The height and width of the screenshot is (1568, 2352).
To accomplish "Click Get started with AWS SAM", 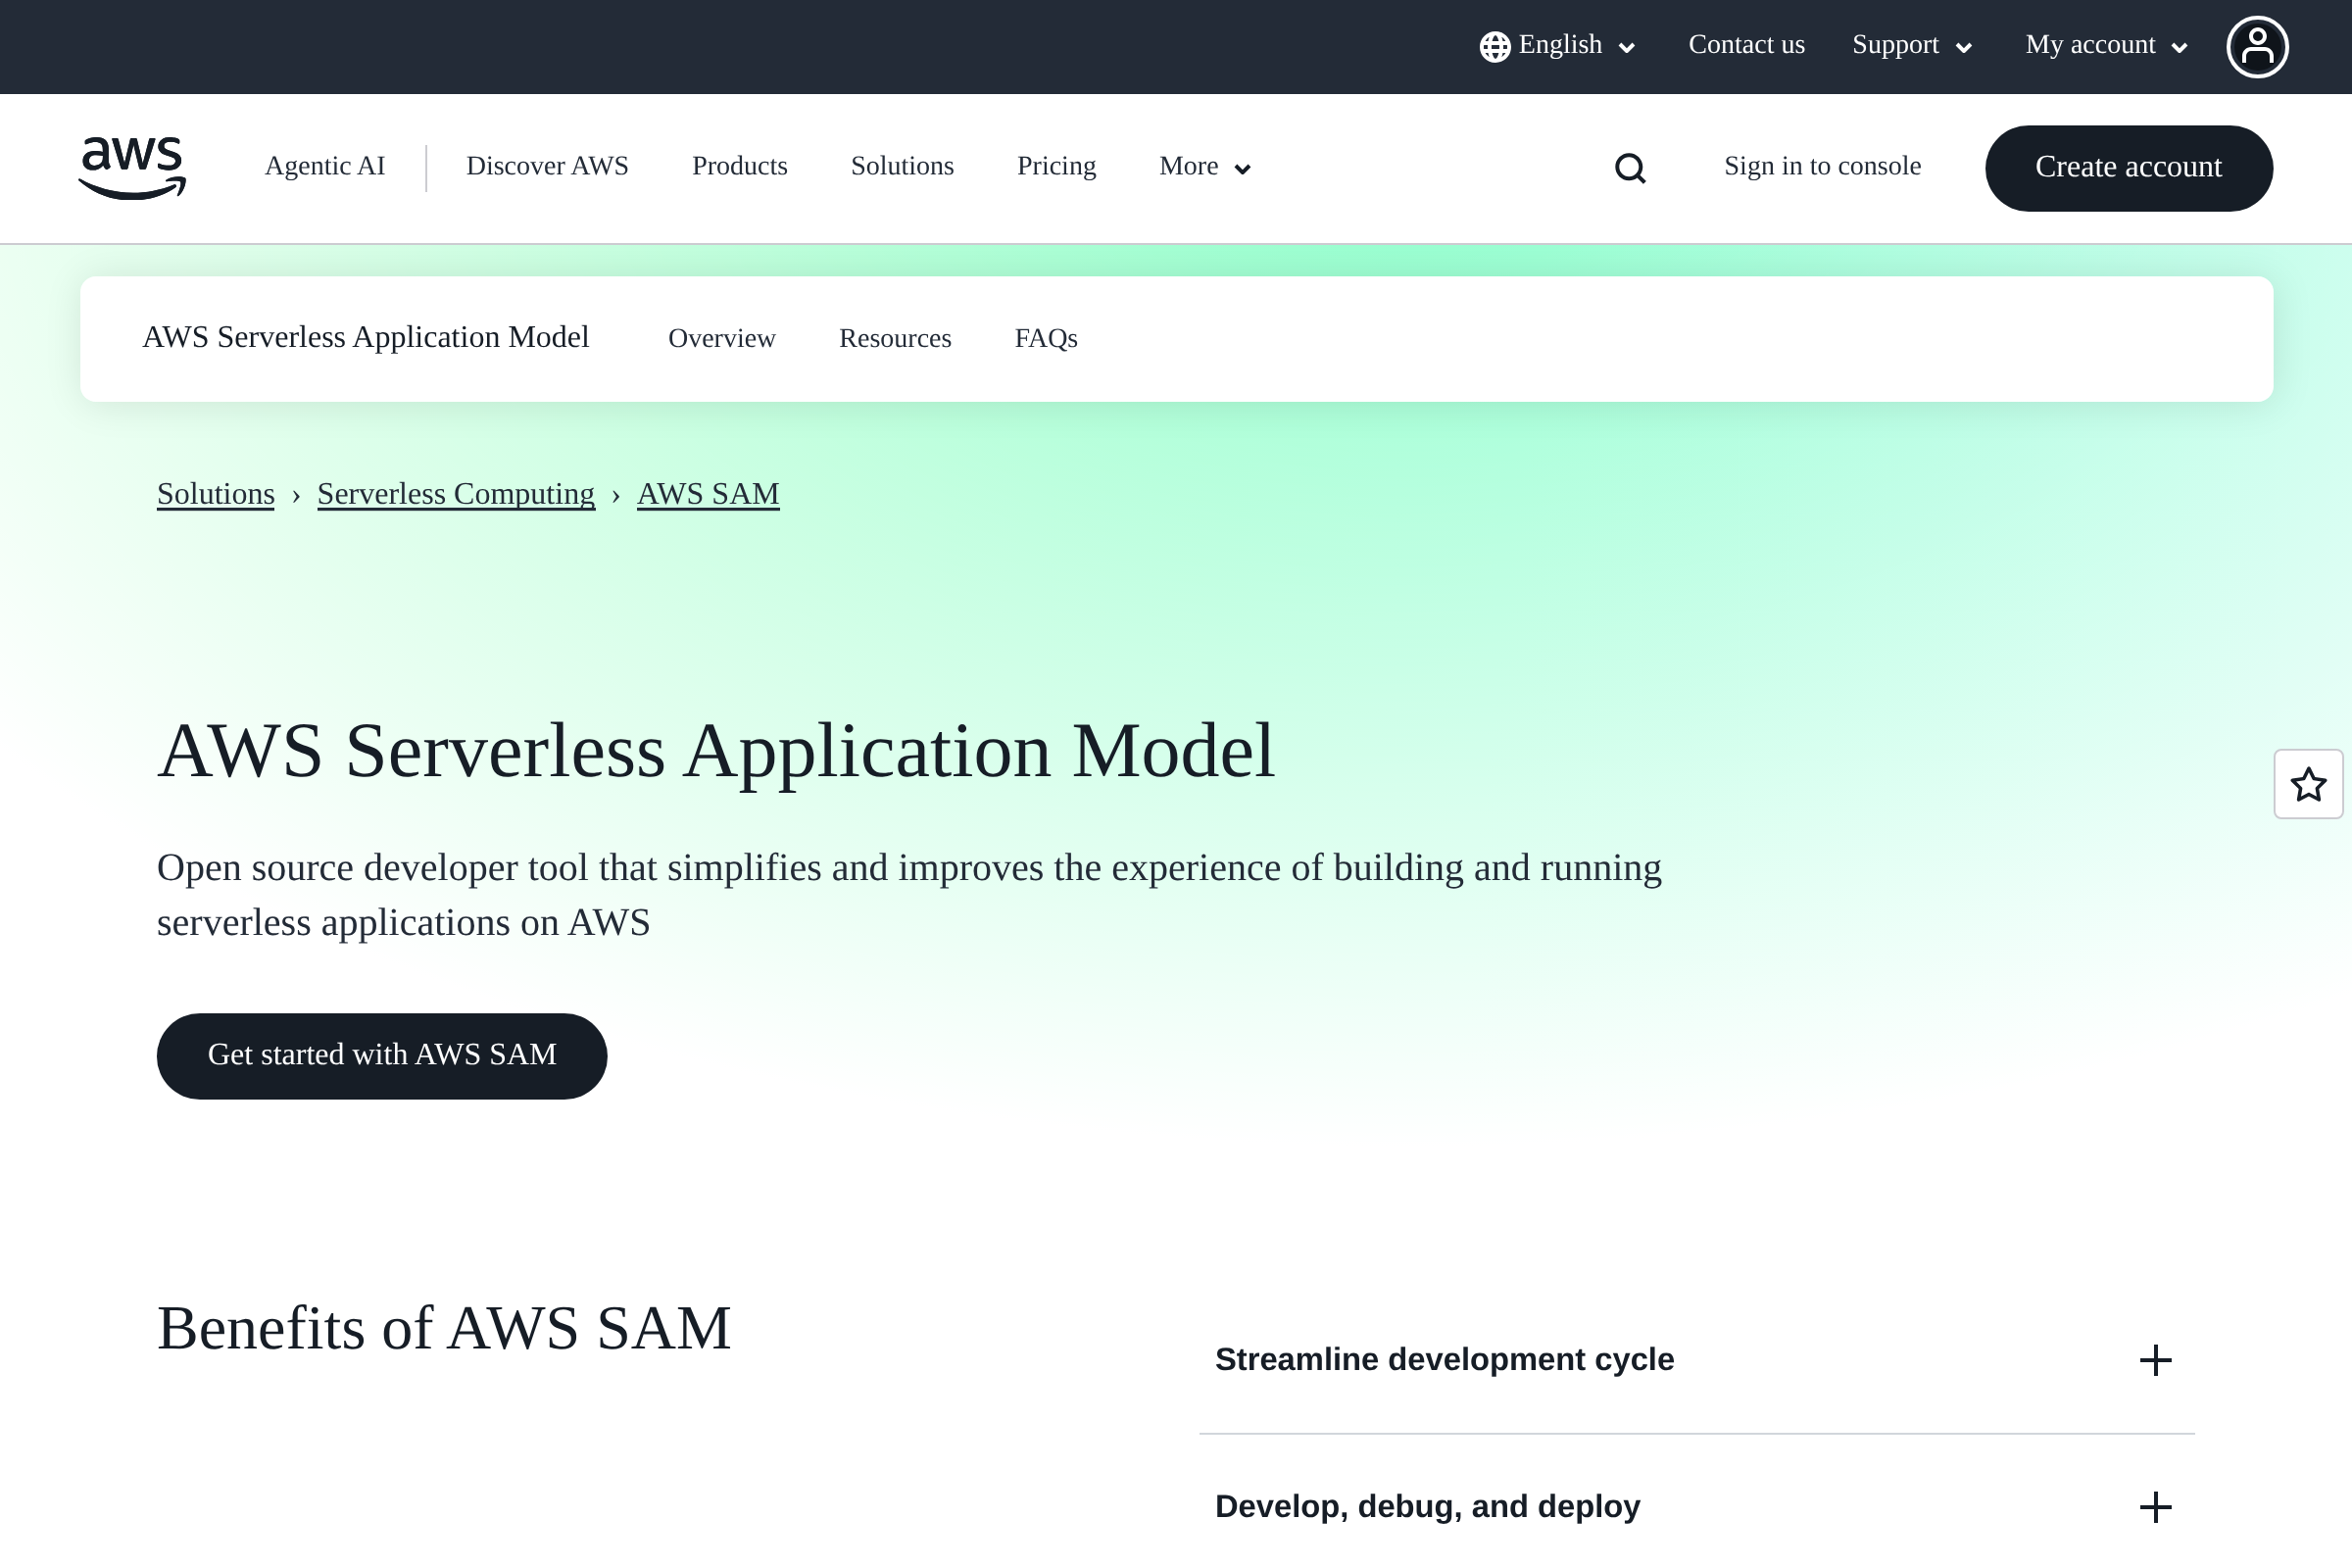I will (x=382, y=1056).
